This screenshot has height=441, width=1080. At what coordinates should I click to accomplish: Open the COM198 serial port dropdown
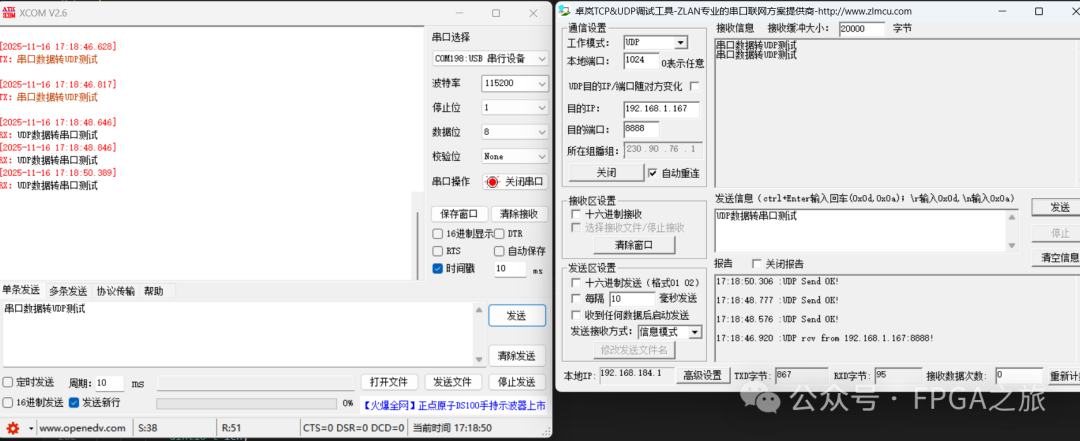coord(490,59)
